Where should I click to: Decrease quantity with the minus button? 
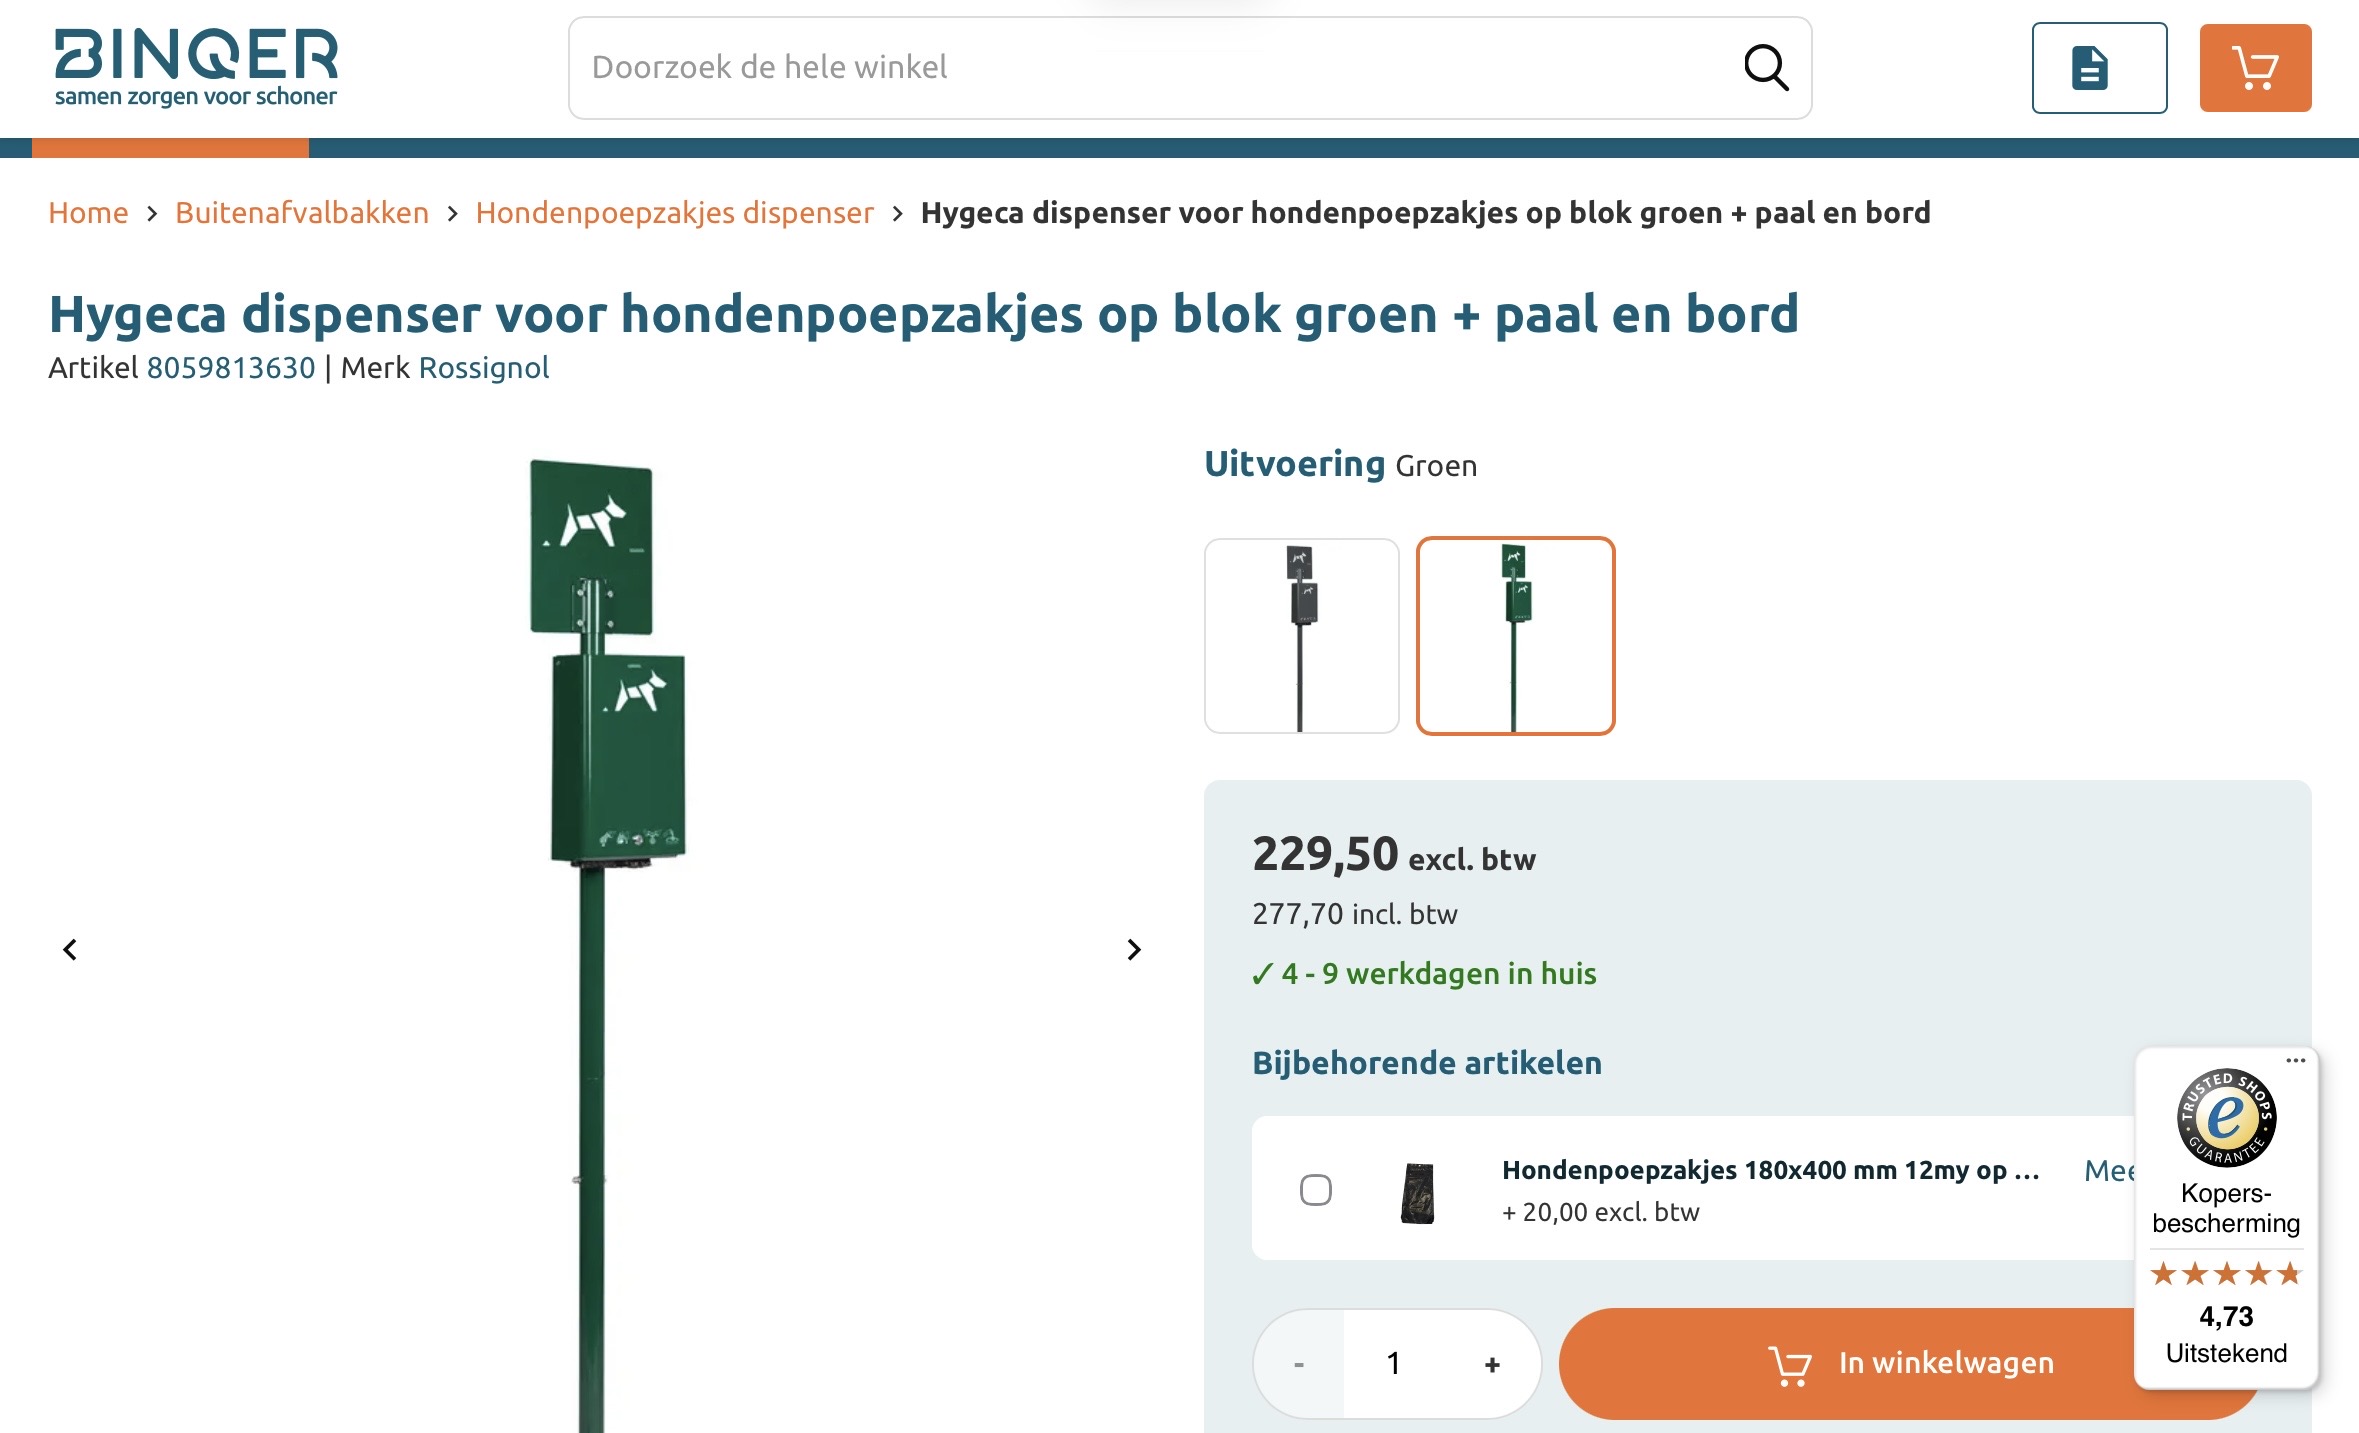click(1298, 1364)
